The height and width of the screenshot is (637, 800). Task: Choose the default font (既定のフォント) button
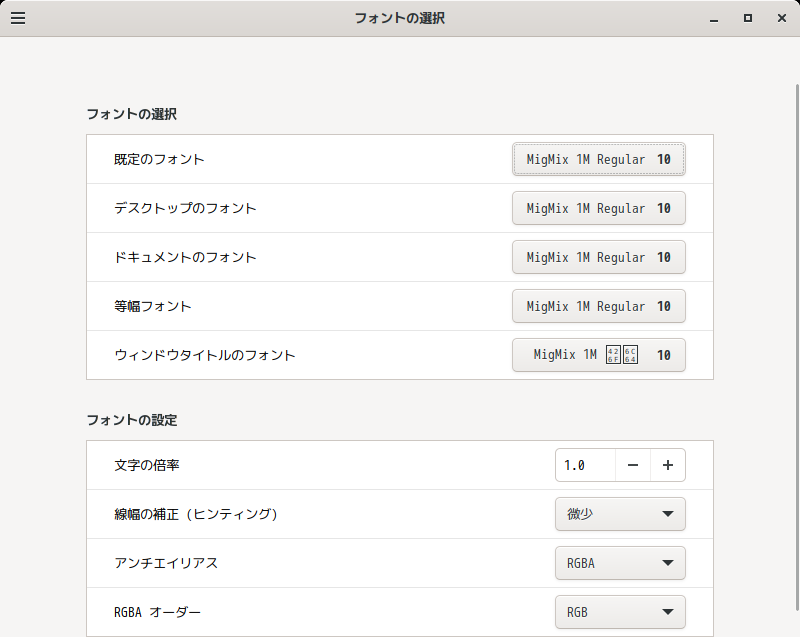coord(599,159)
